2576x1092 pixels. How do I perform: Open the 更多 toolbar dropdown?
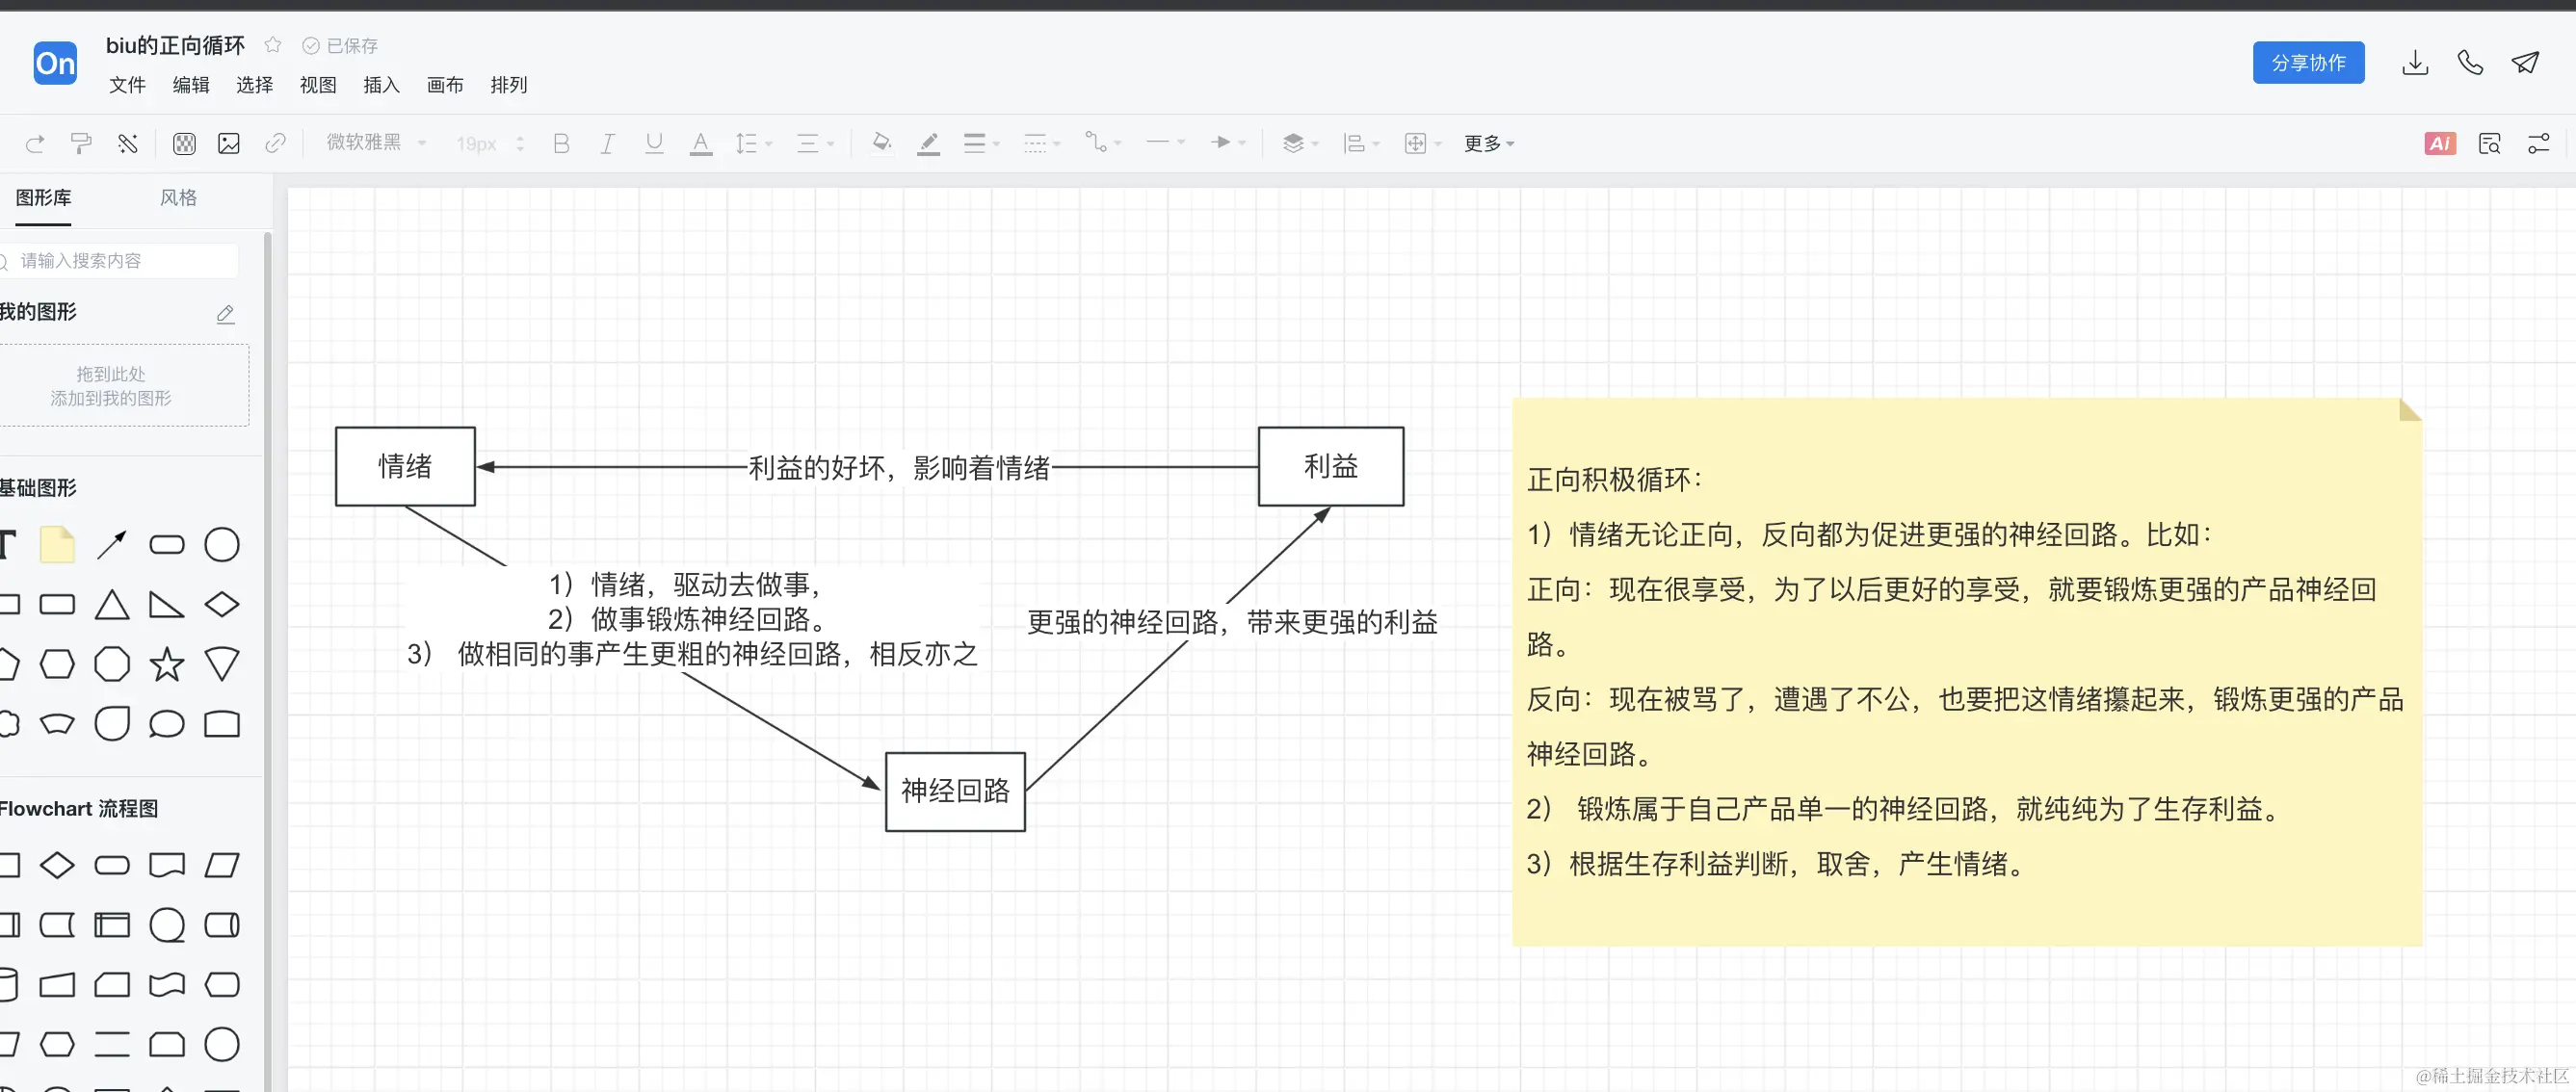pyautogui.click(x=1487, y=143)
